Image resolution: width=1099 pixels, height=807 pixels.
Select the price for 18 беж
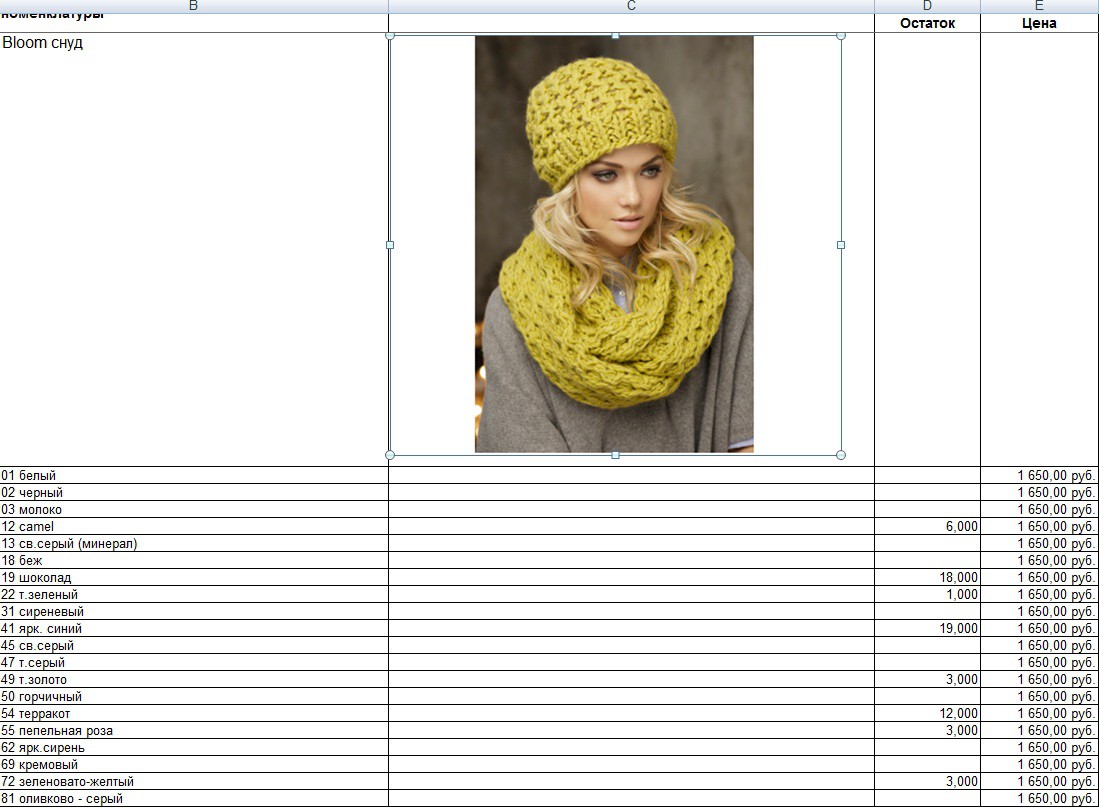point(1039,560)
